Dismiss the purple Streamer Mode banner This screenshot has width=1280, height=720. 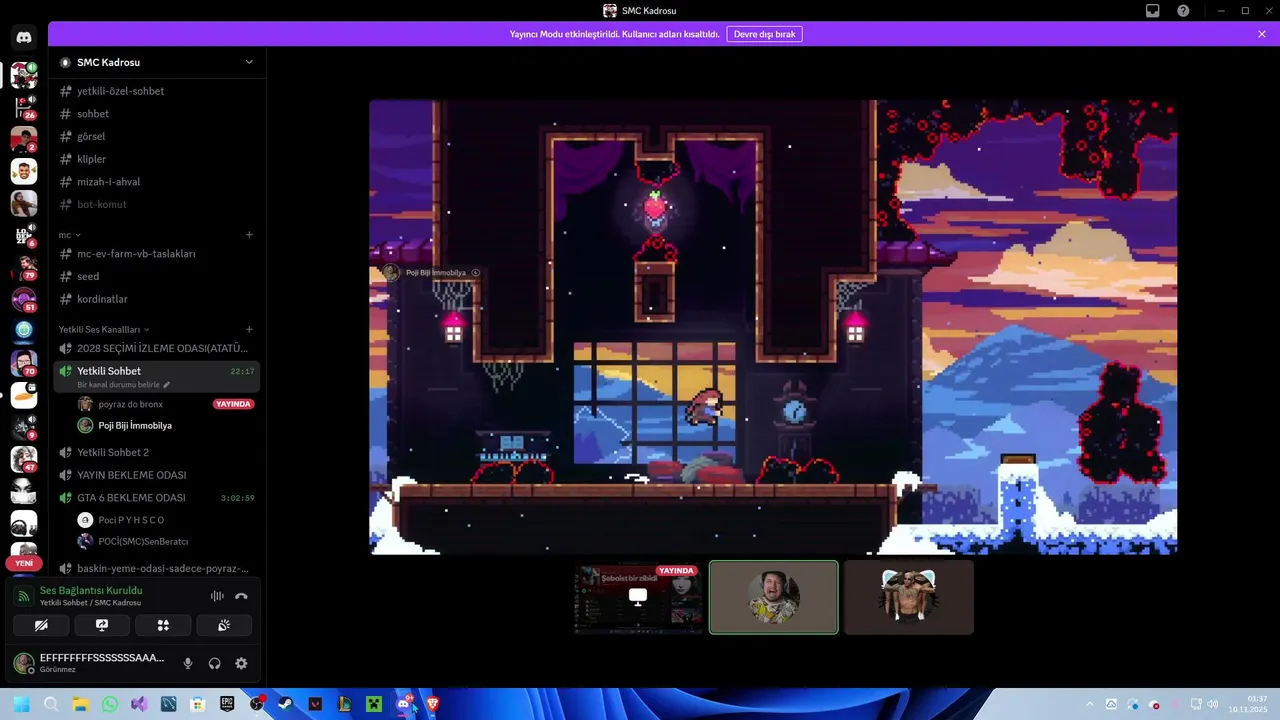[x=1262, y=34]
